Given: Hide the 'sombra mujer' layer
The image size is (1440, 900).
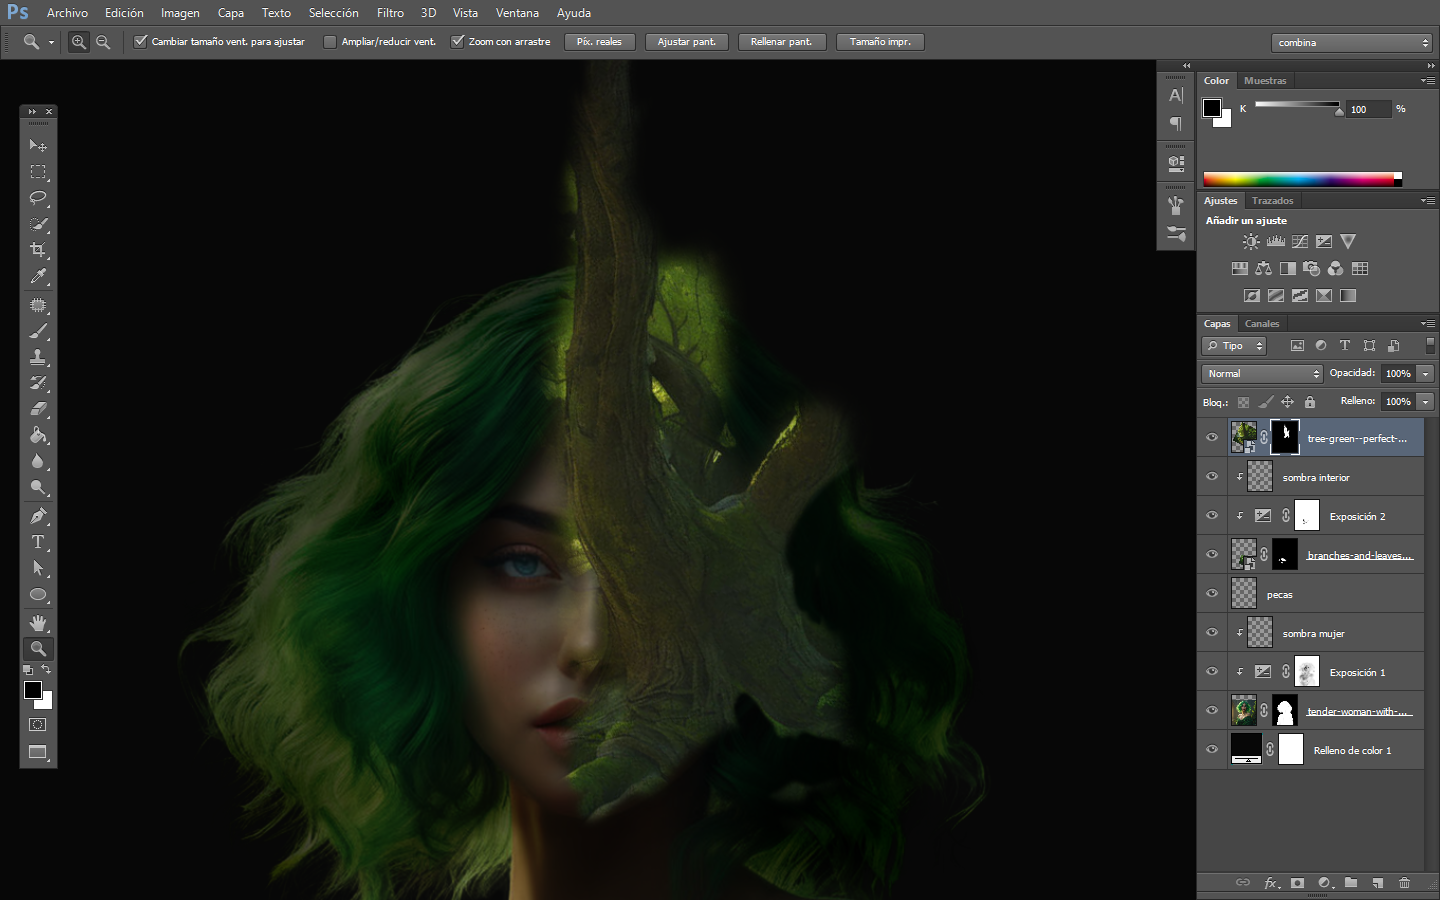Looking at the screenshot, I should pyautogui.click(x=1212, y=633).
